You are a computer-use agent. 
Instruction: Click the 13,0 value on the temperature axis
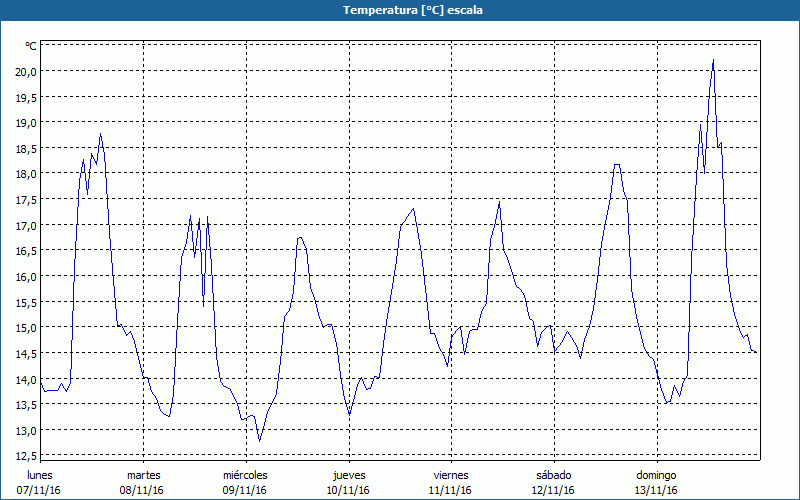25,430
